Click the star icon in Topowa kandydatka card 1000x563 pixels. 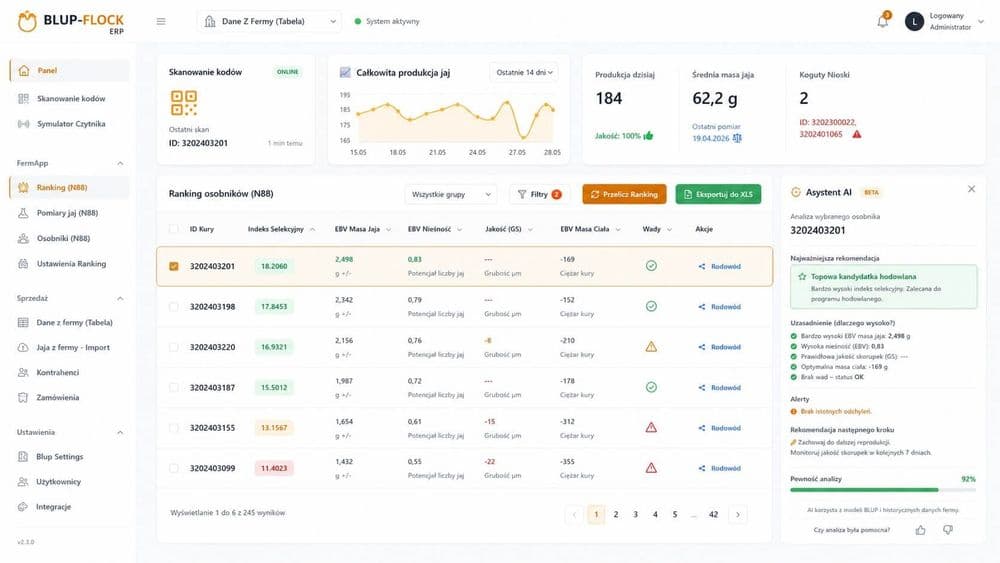coord(802,277)
